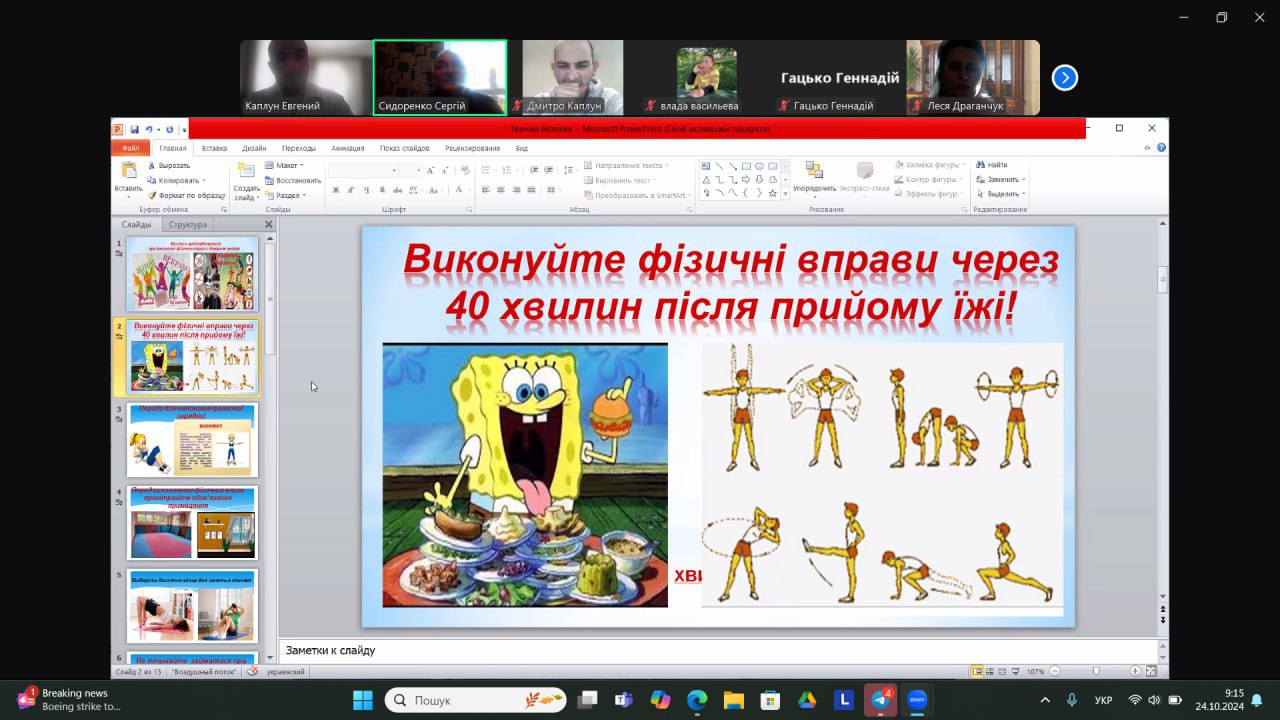Click the zoom out minus button

(1054, 671)
